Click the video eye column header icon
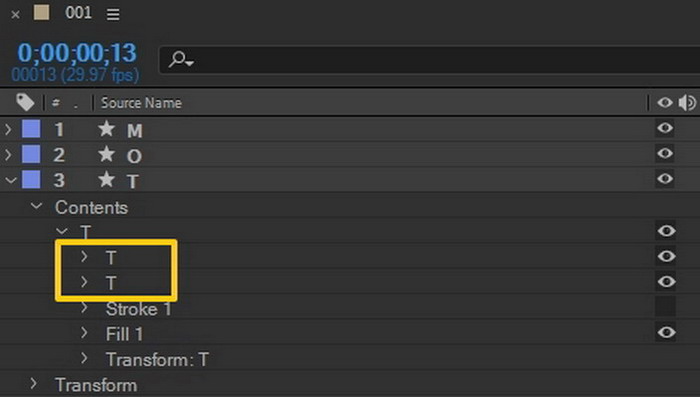 tap(665, 103)
